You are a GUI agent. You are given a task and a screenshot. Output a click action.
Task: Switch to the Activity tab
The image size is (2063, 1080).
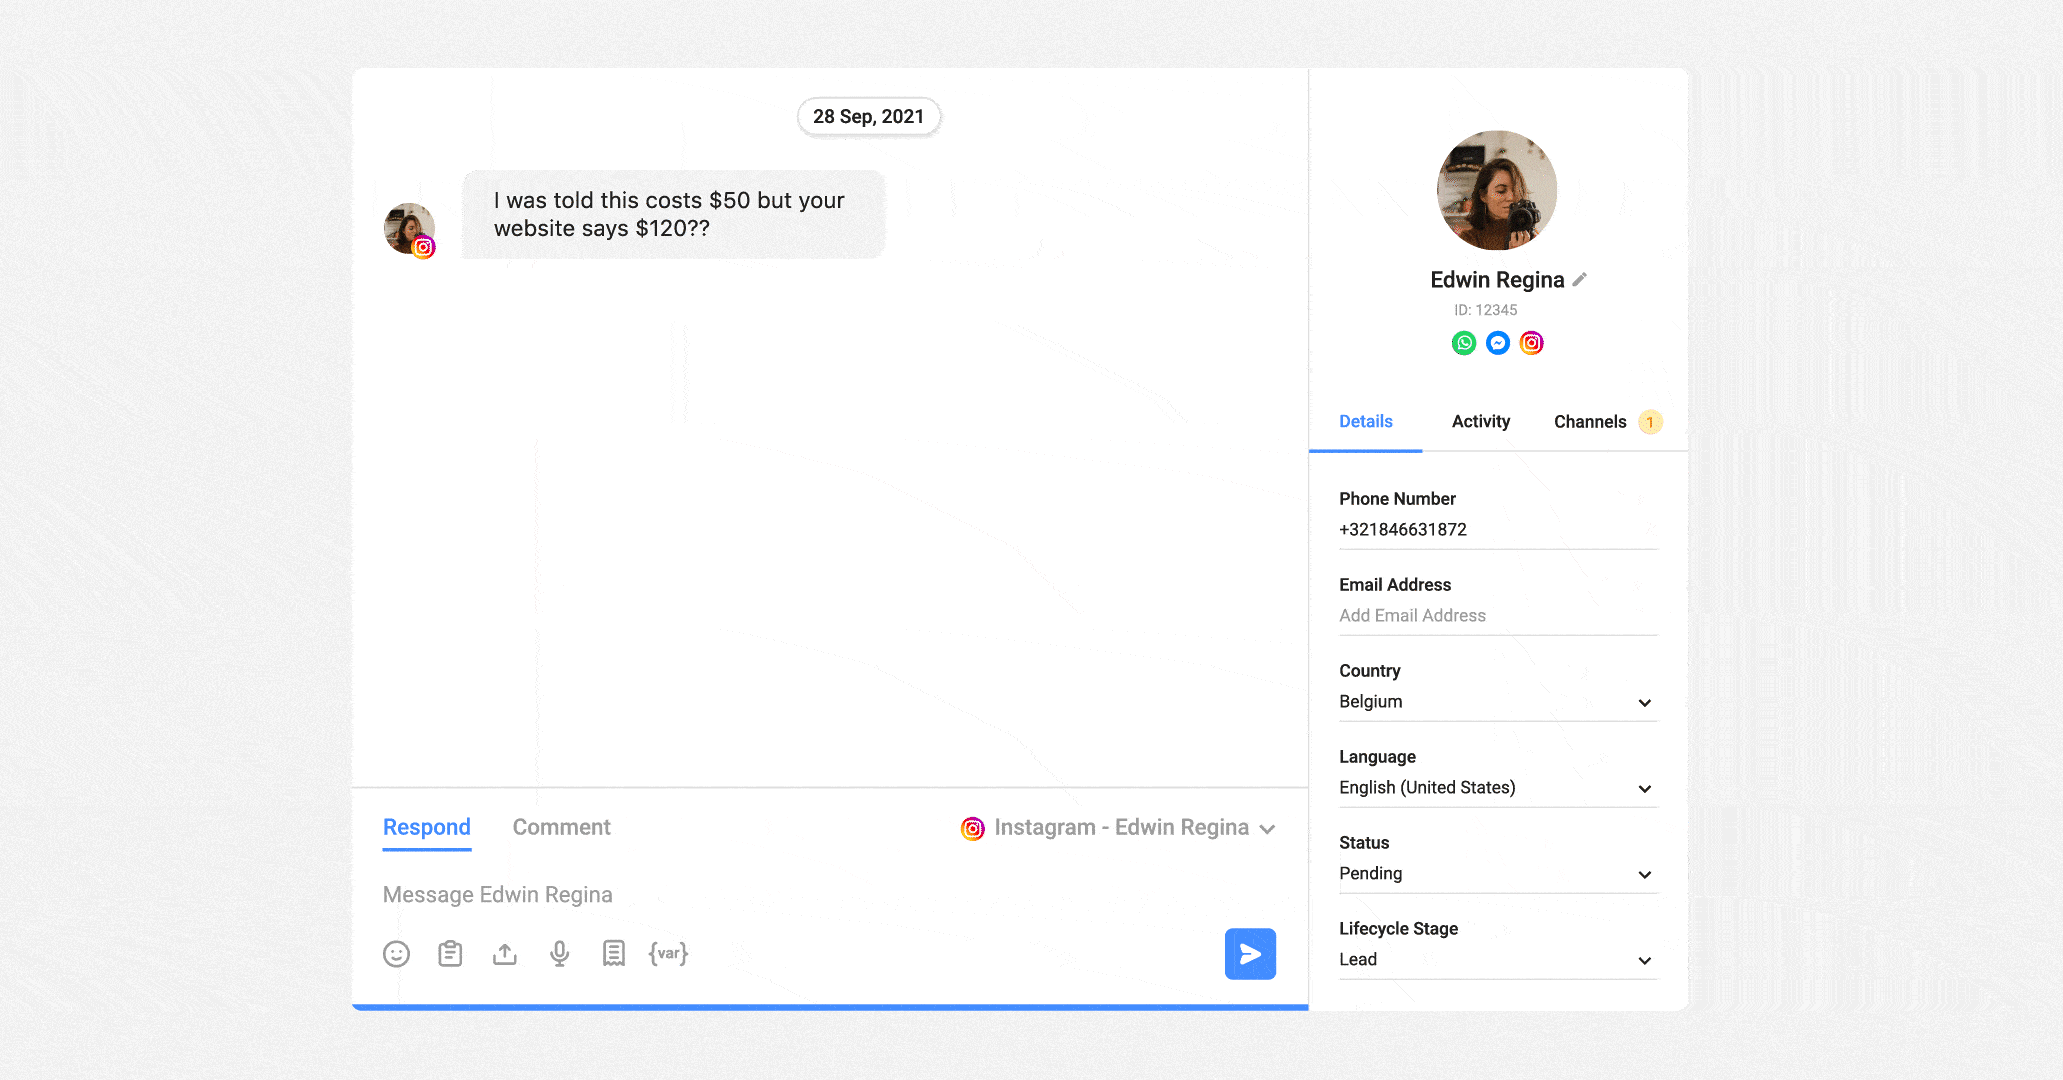[1480, 421]
